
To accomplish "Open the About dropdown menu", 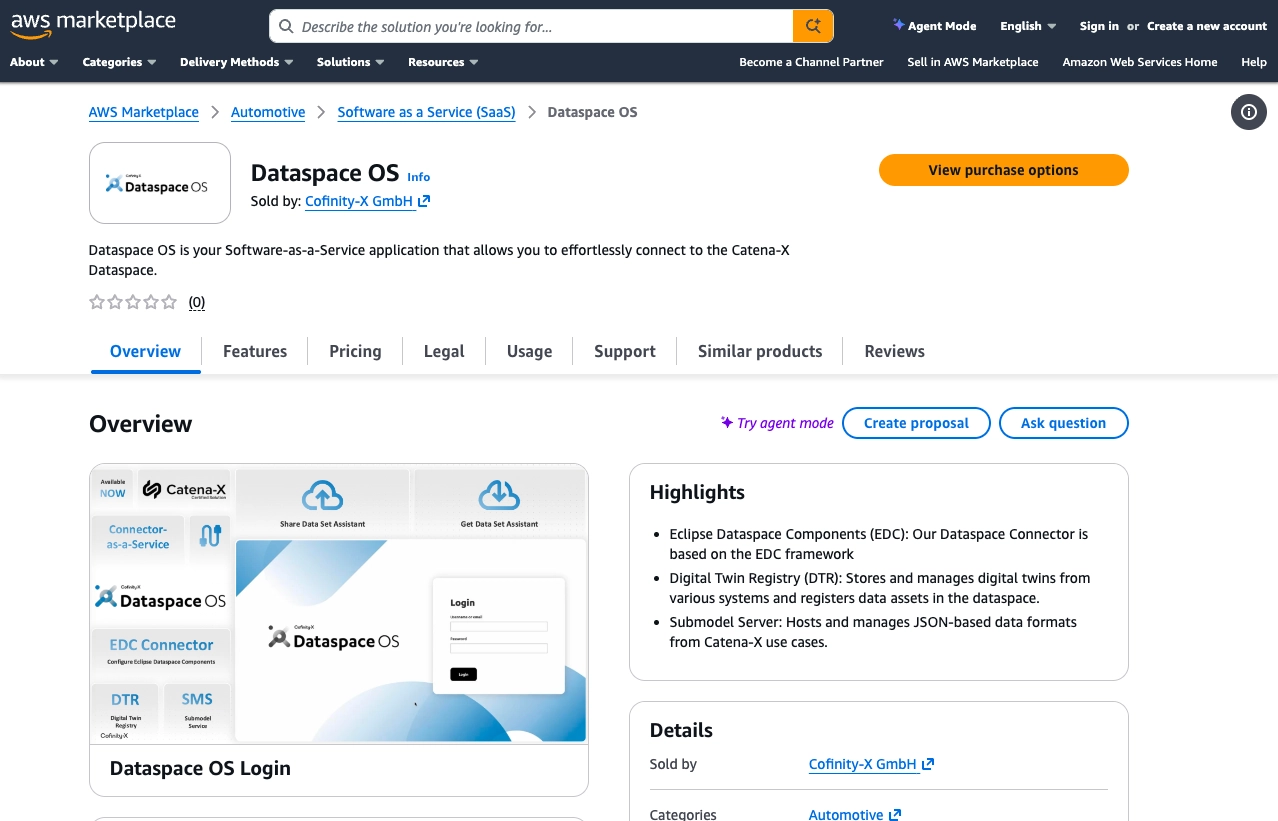I will [34, 62].
